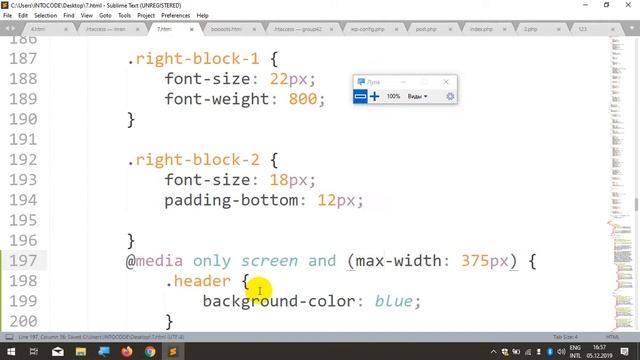
Task: Switch to the .htaccess — group42 tab
Action: (298, 29)
